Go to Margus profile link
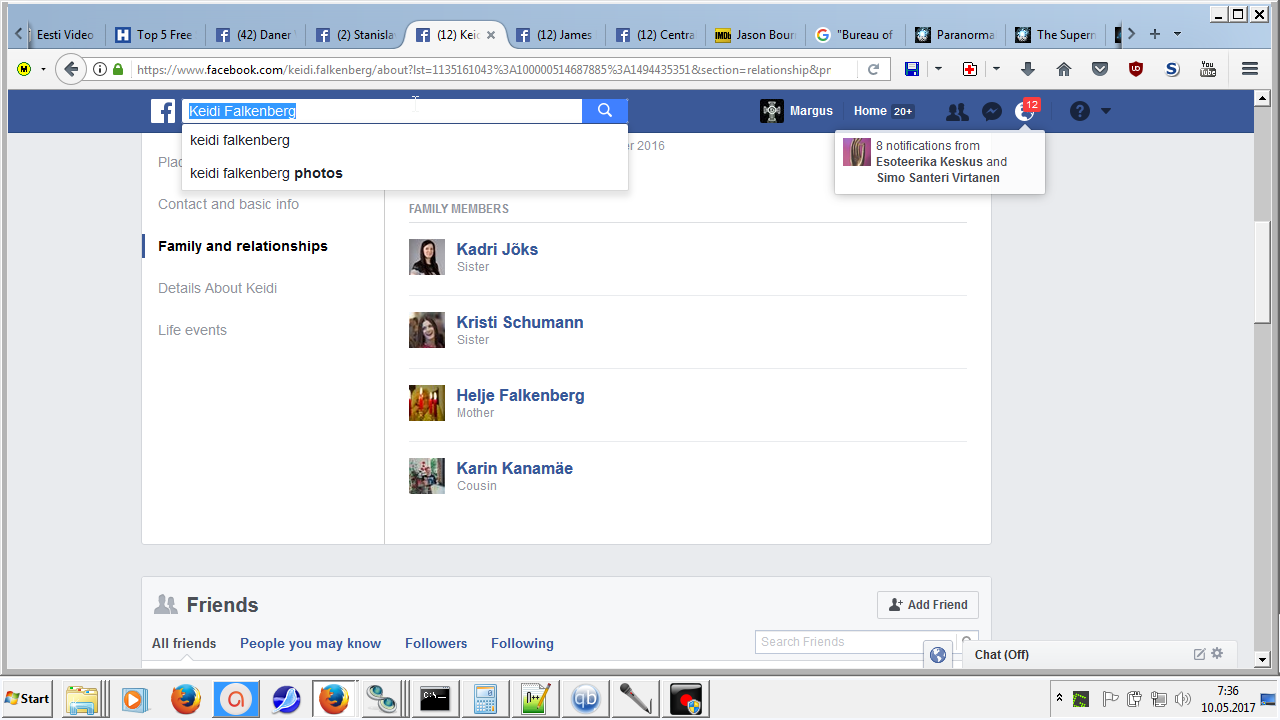 [811, 111]
